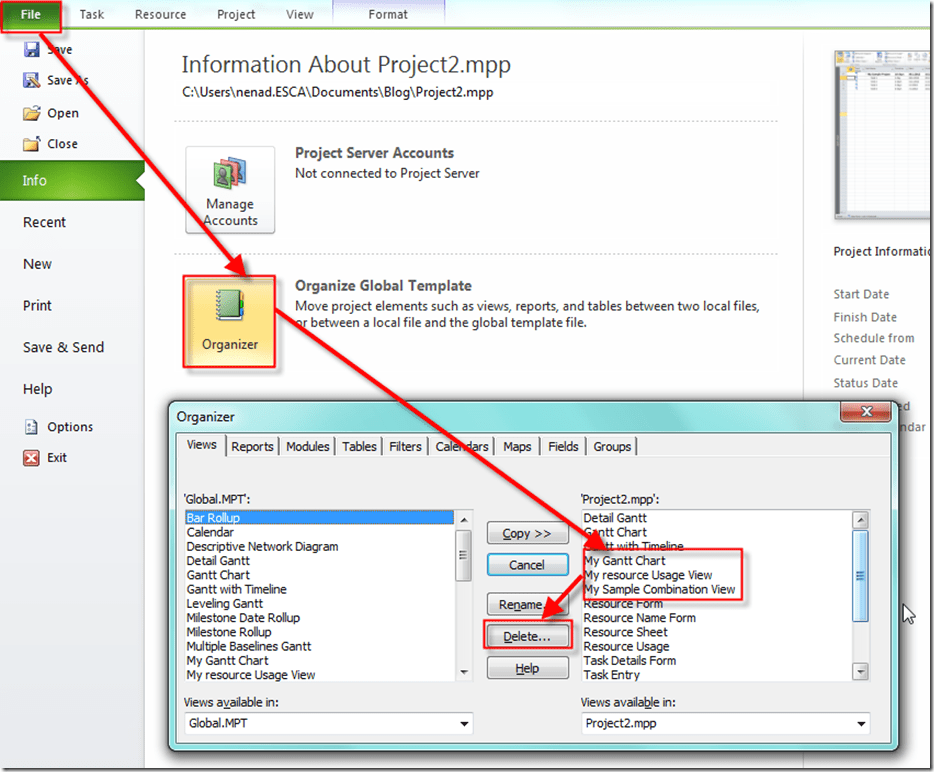Select 'My Gantt Chart' in Project2.mpp list

(x=625, y=561)
